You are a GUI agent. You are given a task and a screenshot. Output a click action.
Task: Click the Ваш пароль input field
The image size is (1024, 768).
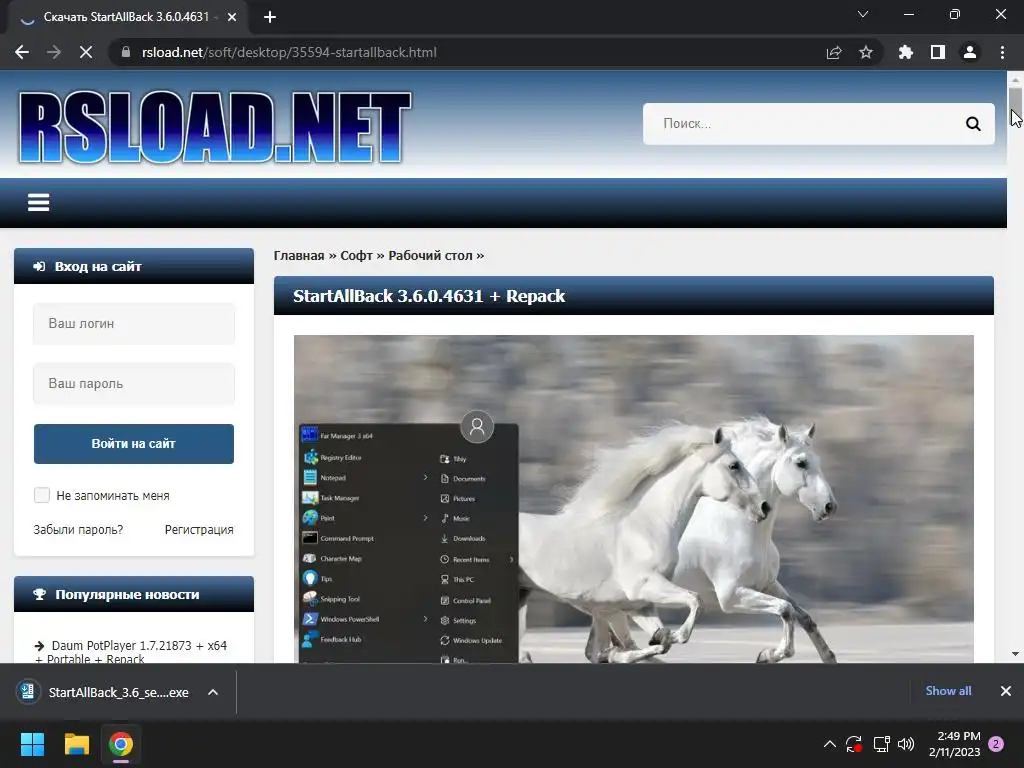134,383
